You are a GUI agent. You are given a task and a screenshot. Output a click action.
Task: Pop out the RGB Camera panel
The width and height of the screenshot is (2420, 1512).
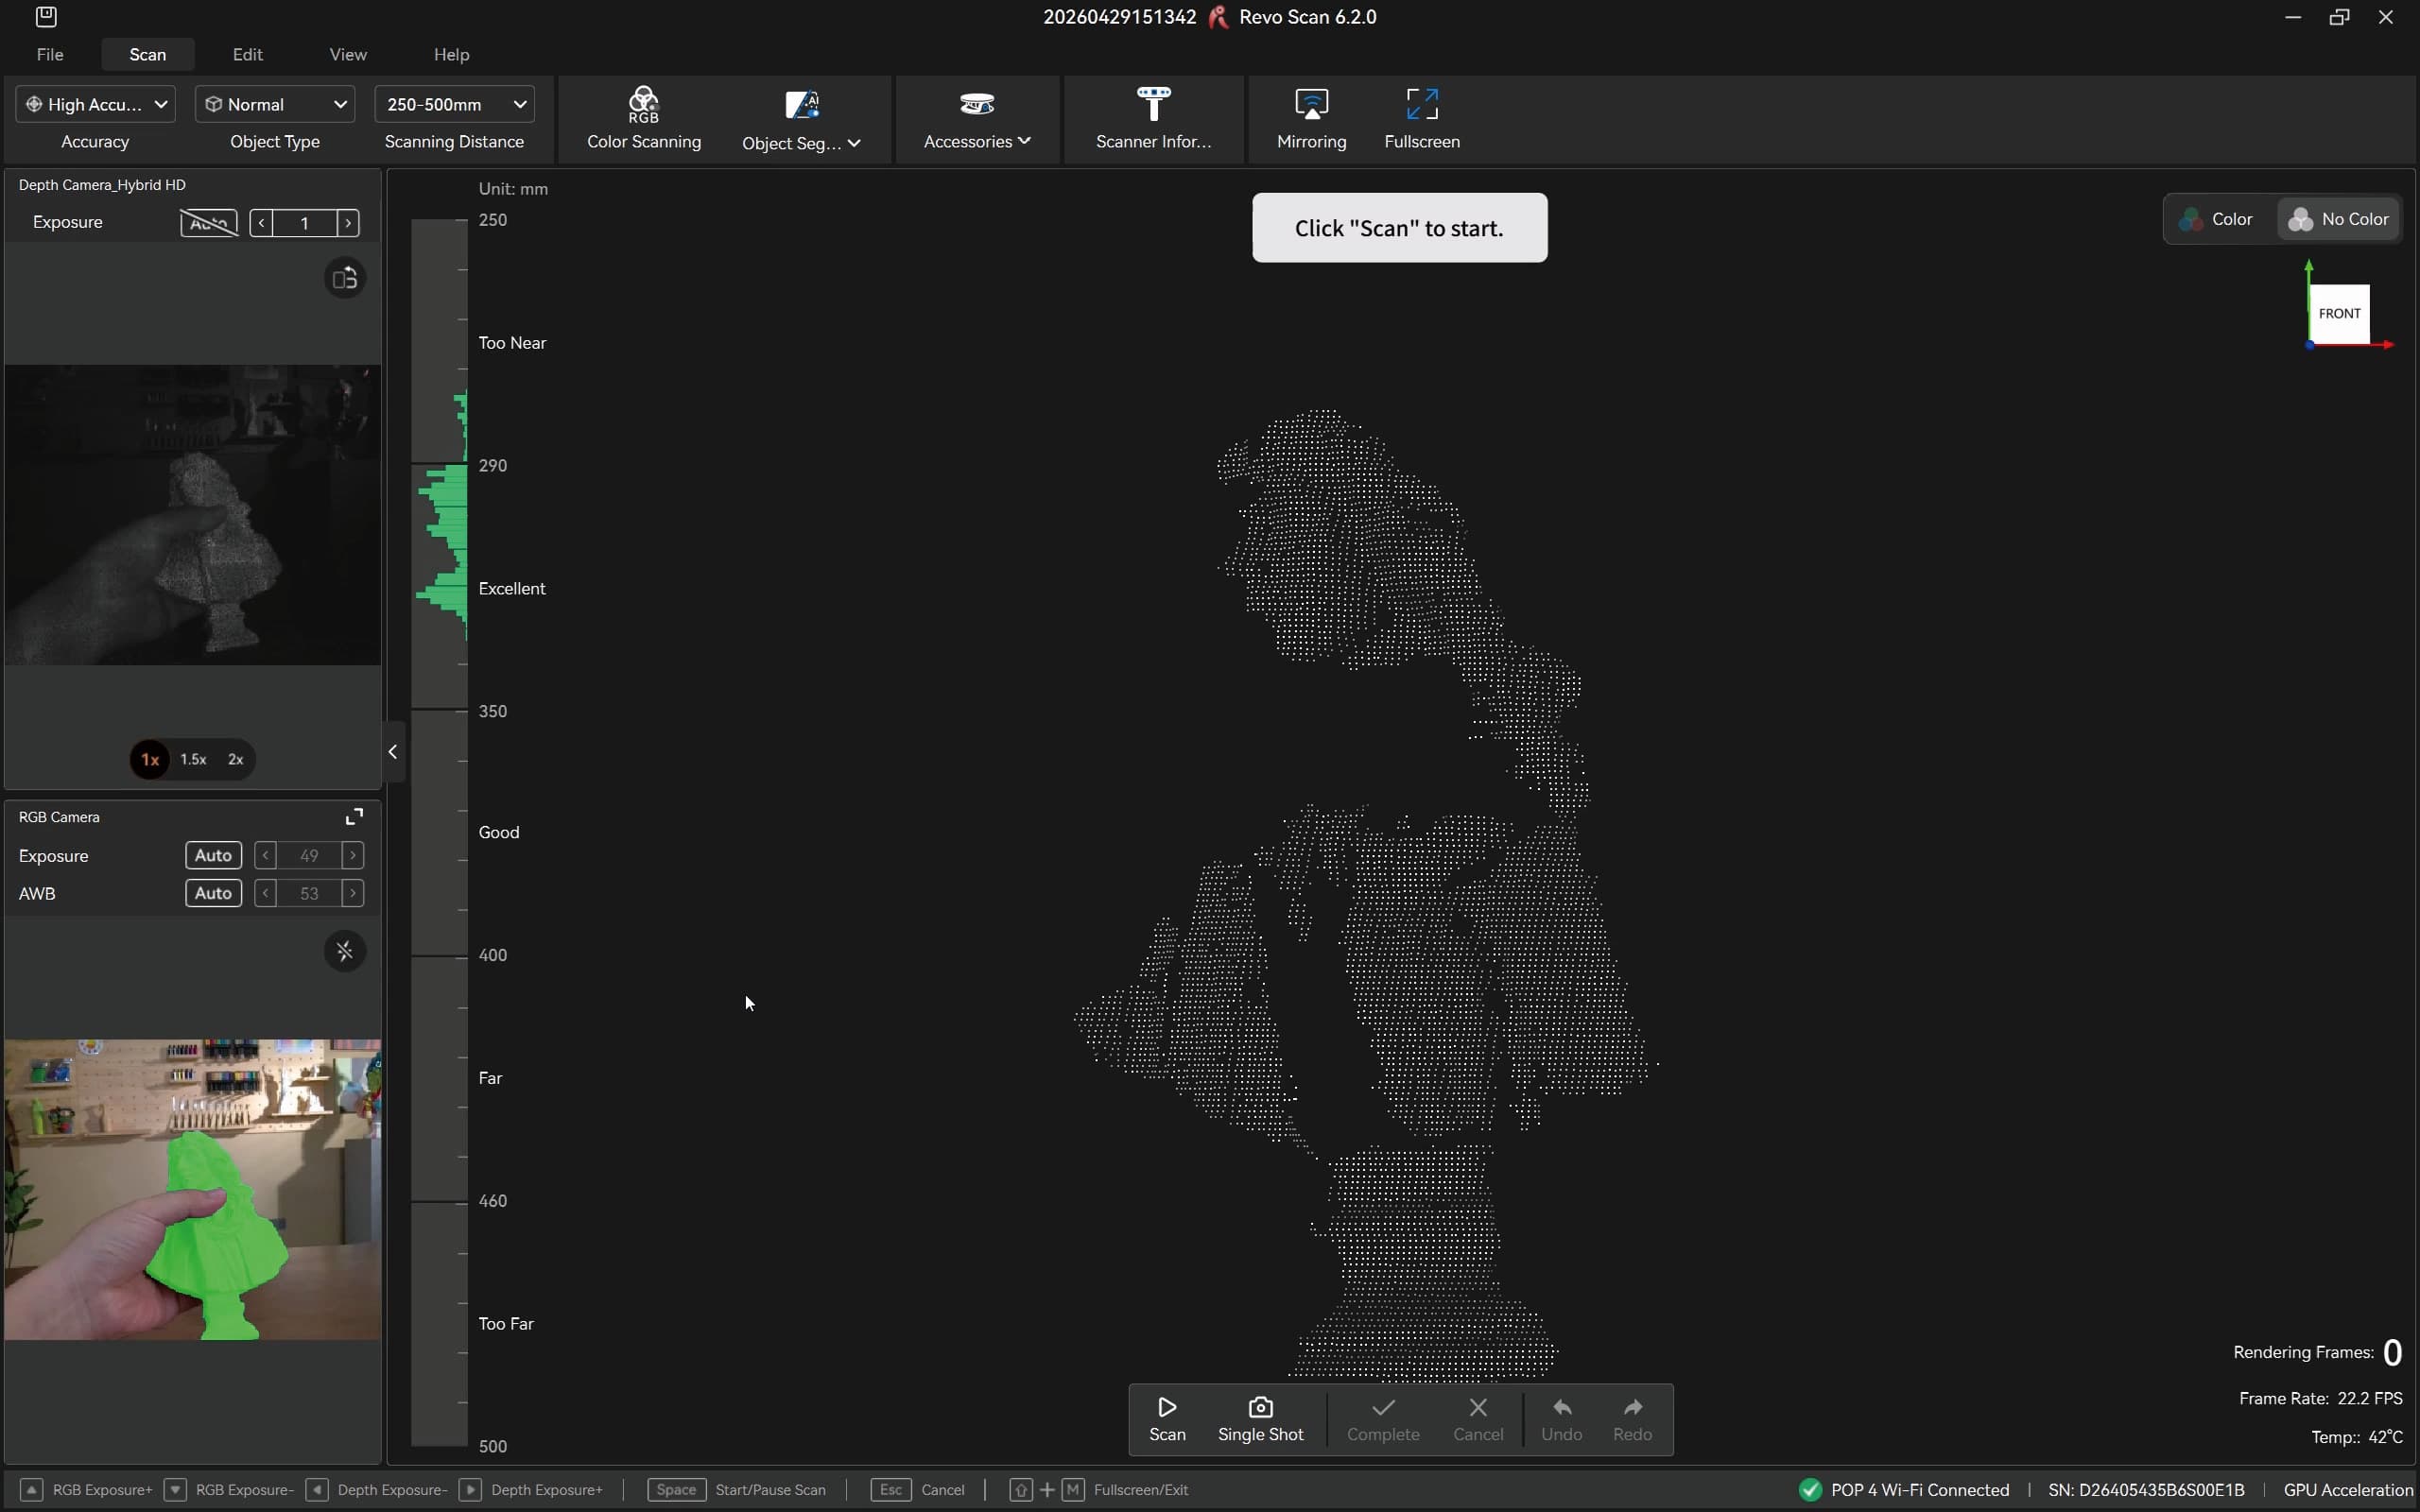click(354, 817)
